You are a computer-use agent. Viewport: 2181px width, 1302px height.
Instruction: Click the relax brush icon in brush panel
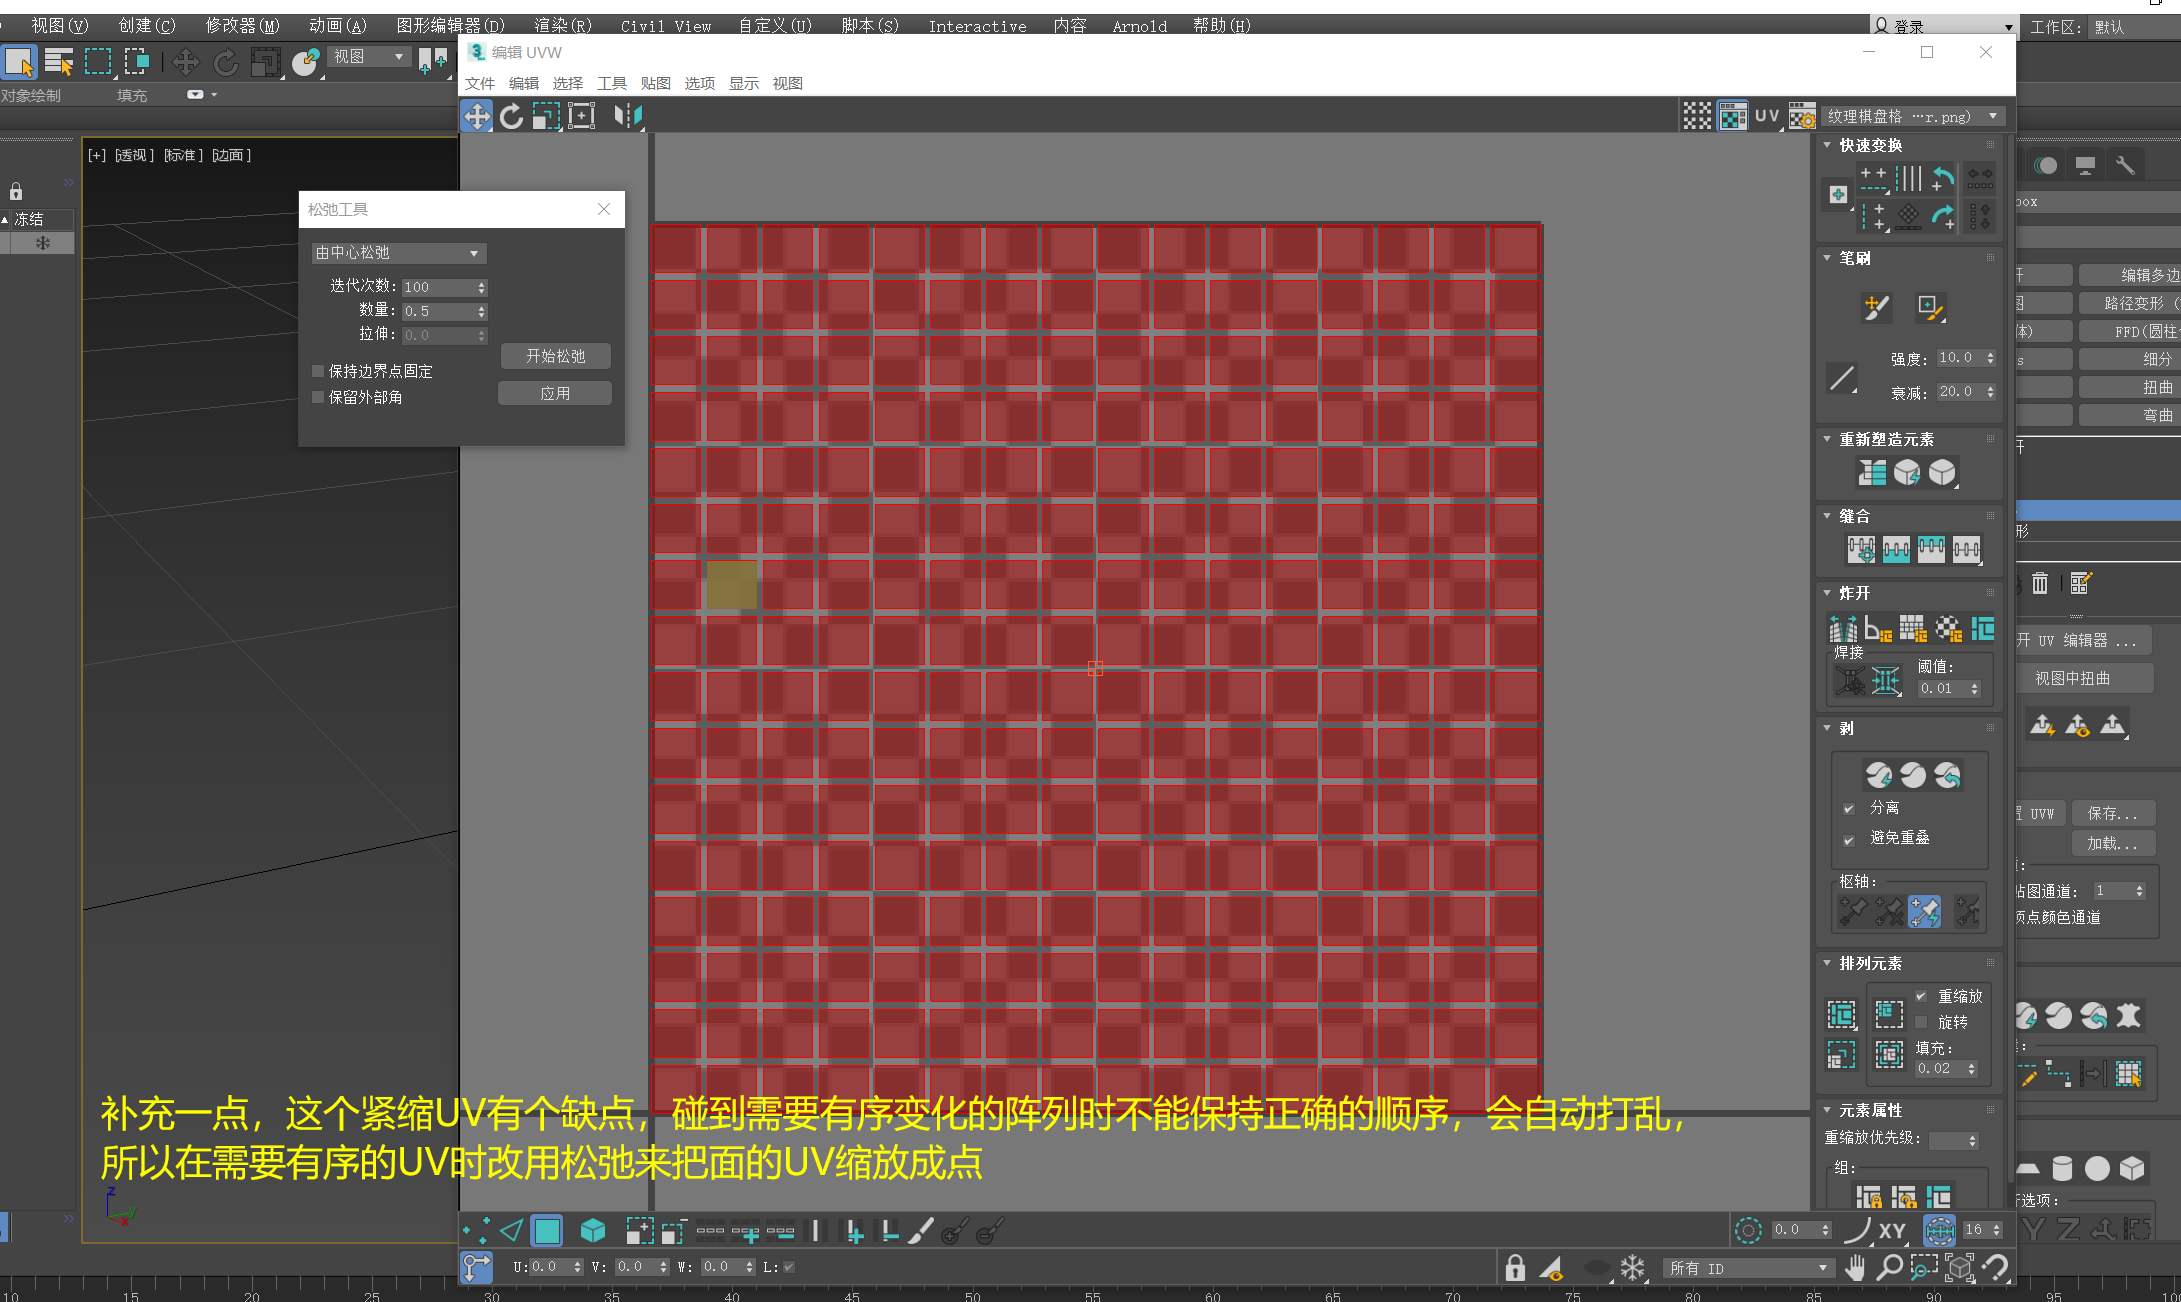pos(1930,307)
